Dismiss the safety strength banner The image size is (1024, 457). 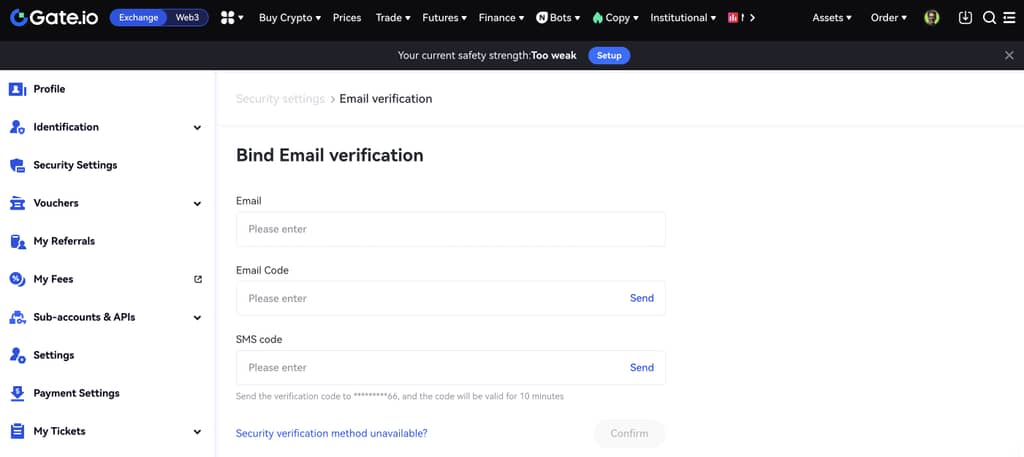[x=1009, y=56]
